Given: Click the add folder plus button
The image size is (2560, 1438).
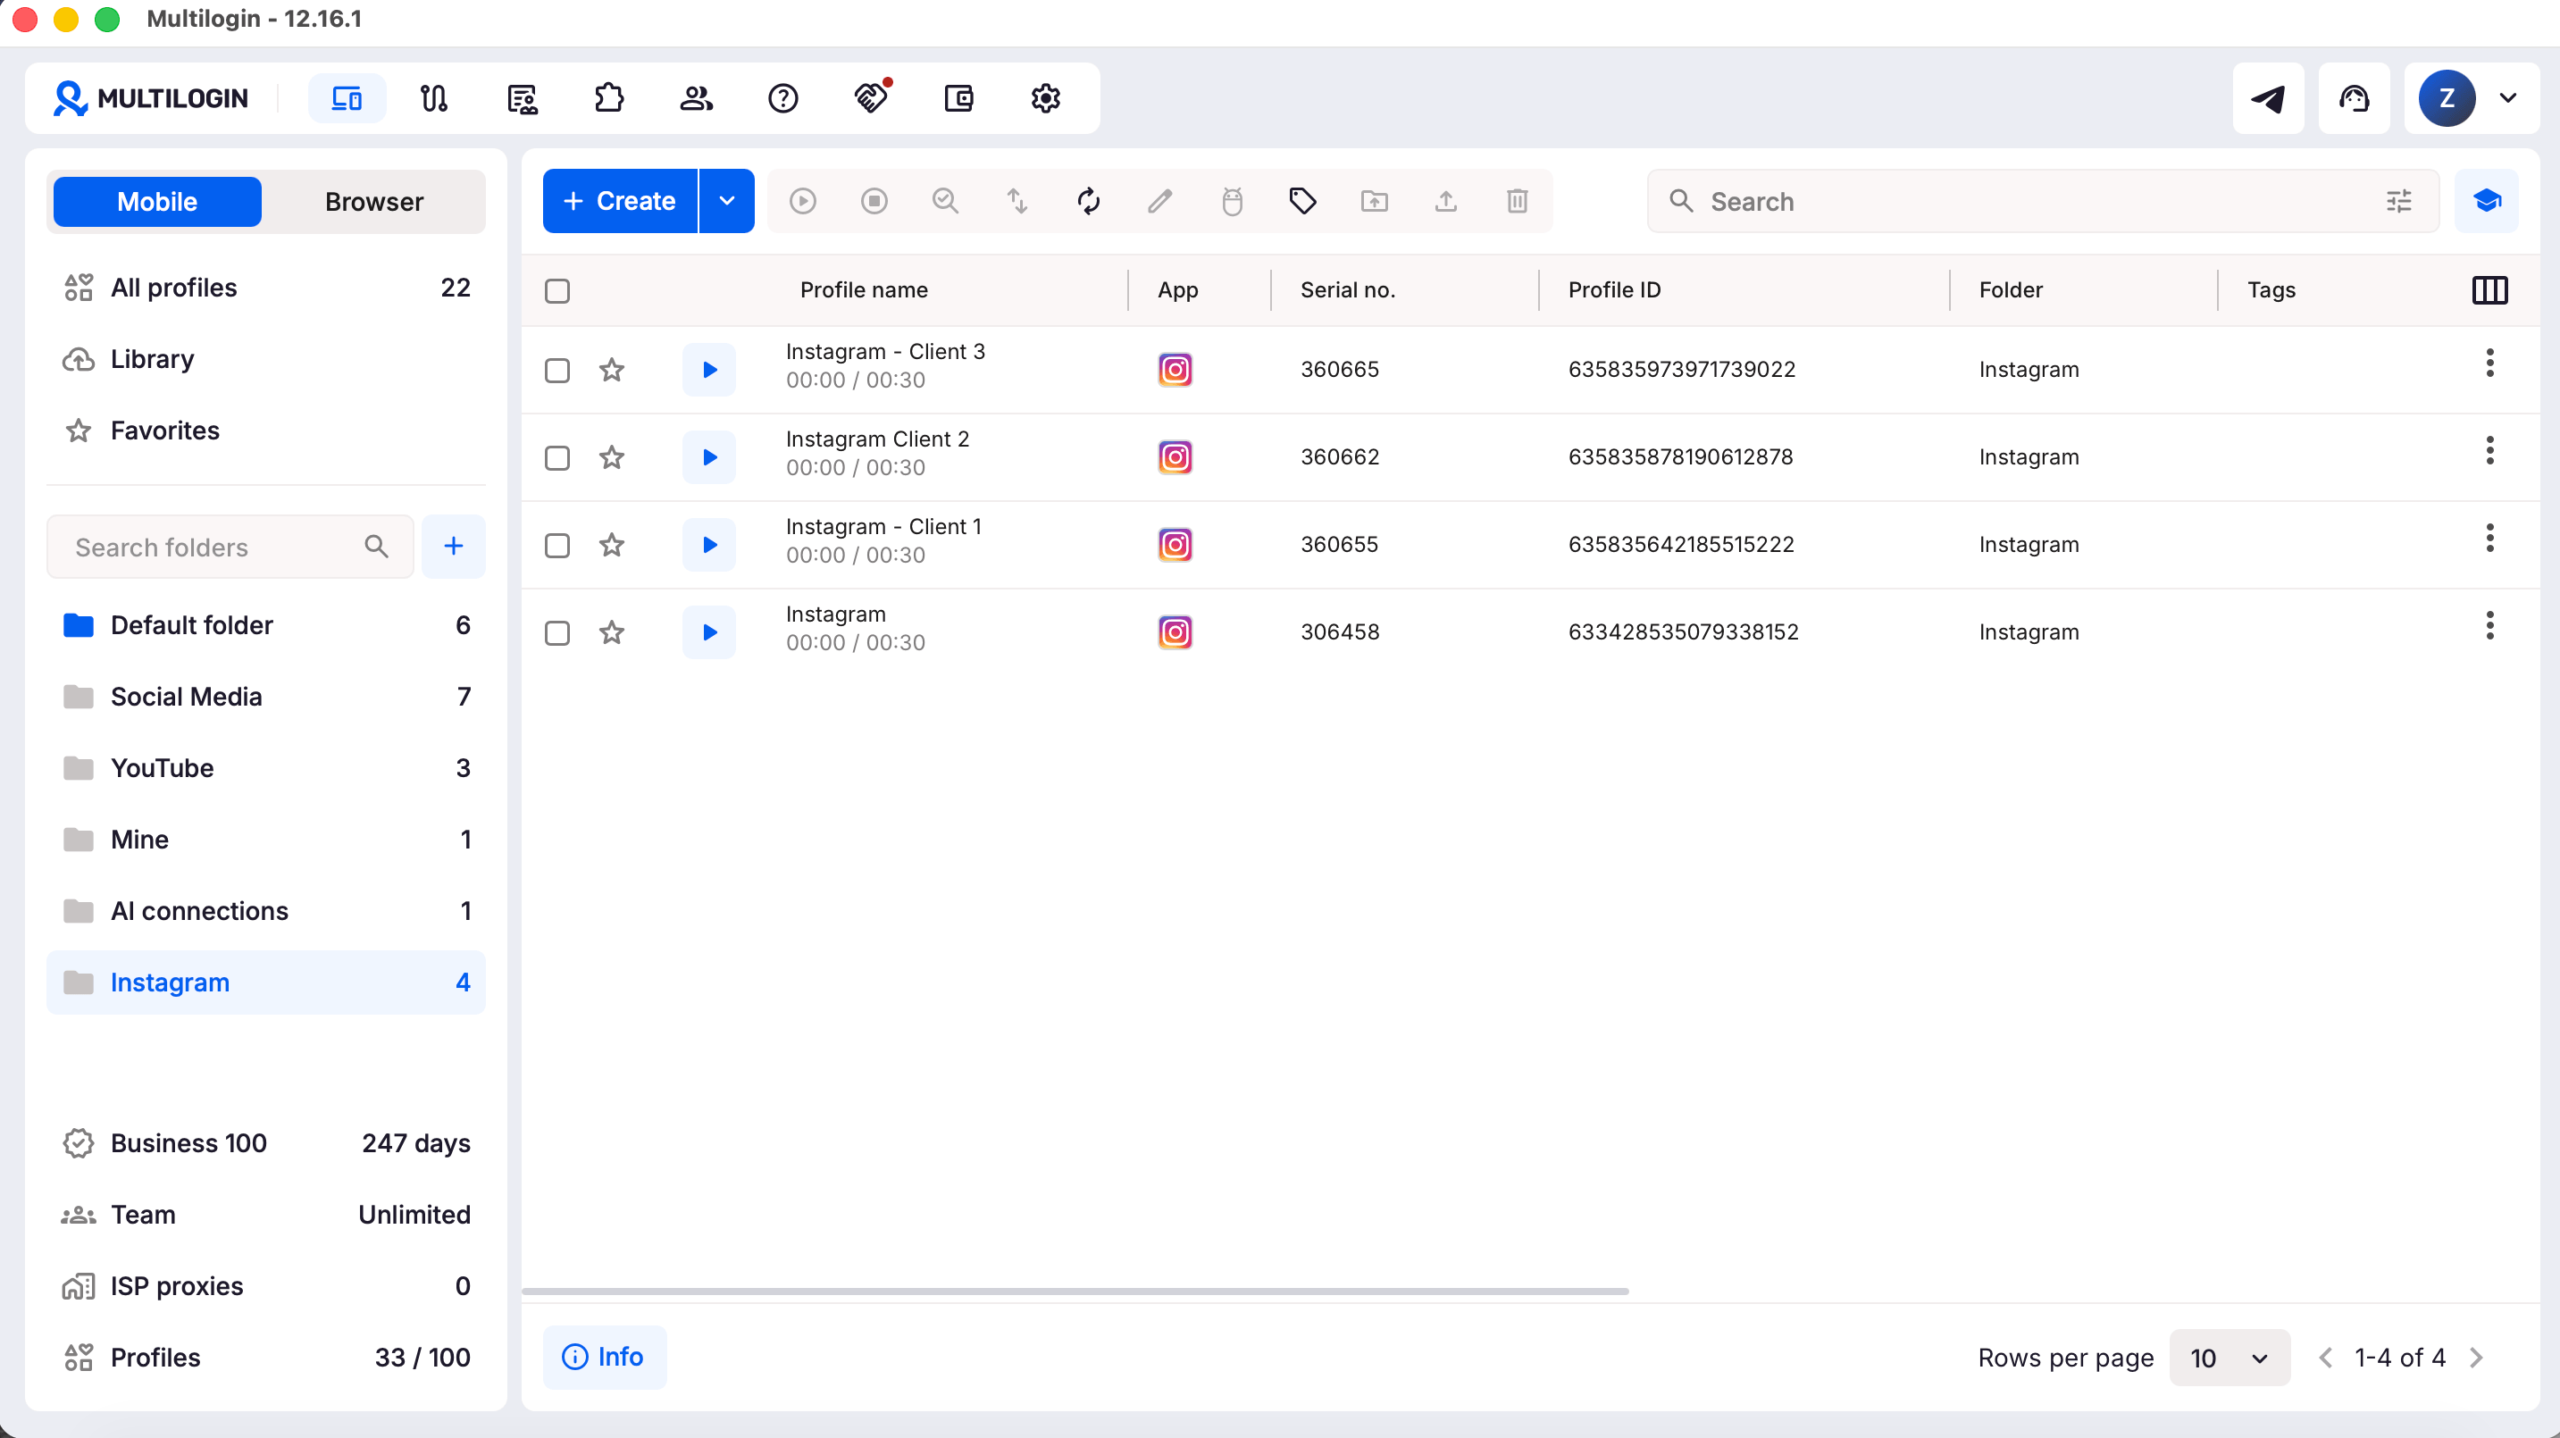Looking at the screenshot, I should click(x=453, y=546).
